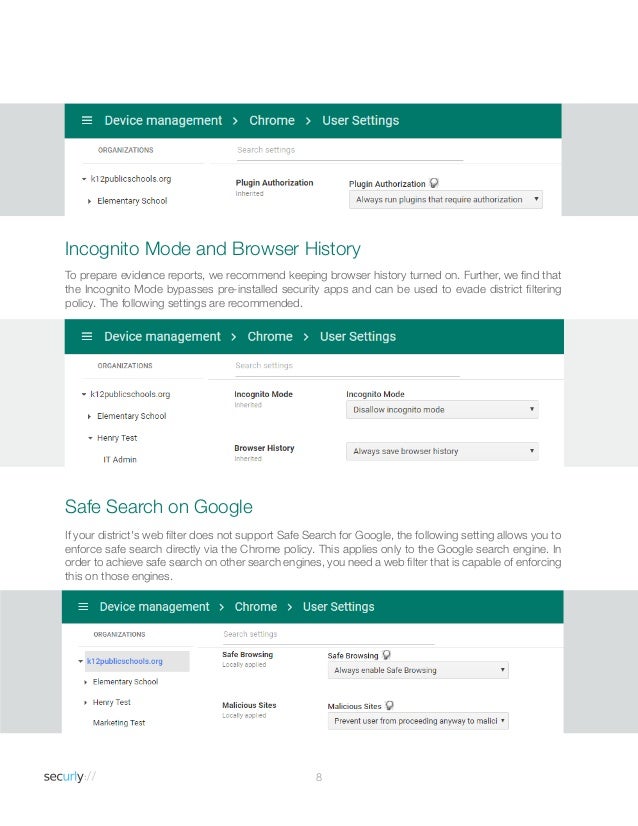Screen dimensions: 638x826
Task: Click 'Chrome' breadcrumb in Incognito Mode header
Action: pyautogui.click(x=270, y=336)
